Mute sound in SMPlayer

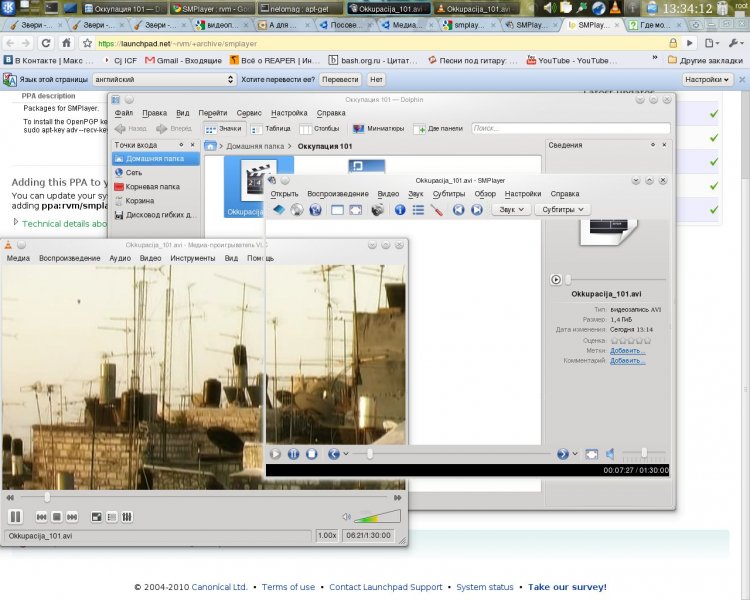click(610, 454)
